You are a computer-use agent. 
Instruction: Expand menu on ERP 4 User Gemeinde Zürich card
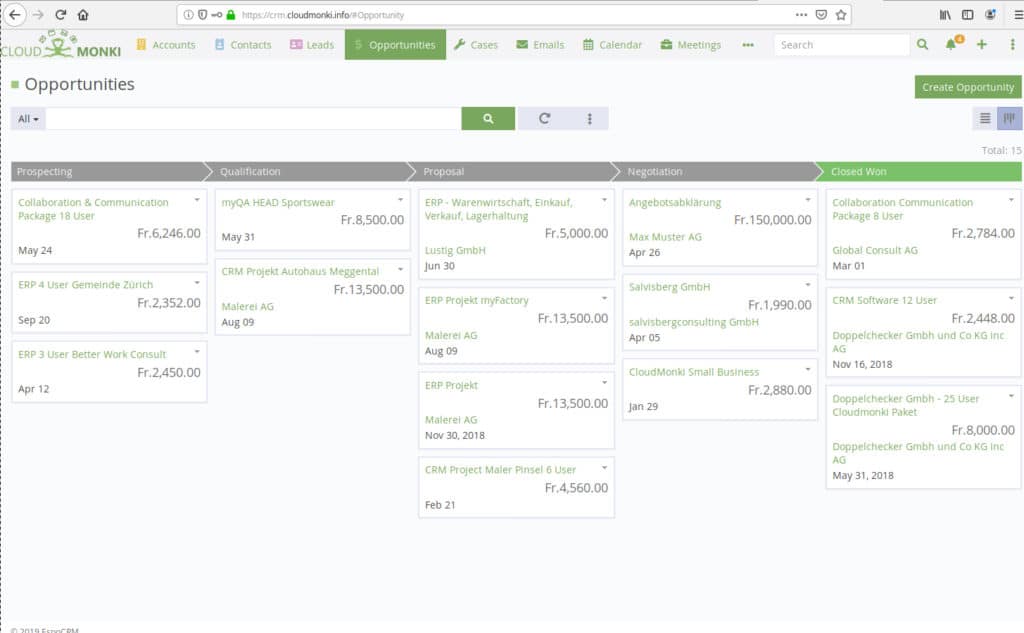click(x=197, y=282)
